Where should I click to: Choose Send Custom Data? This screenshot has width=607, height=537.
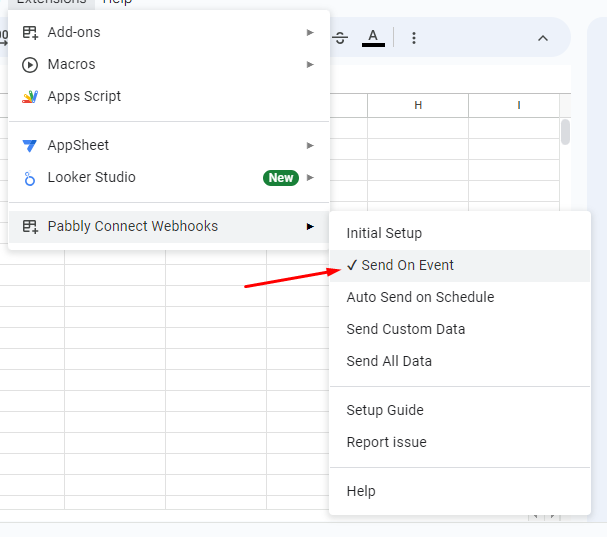coord(460,329)
